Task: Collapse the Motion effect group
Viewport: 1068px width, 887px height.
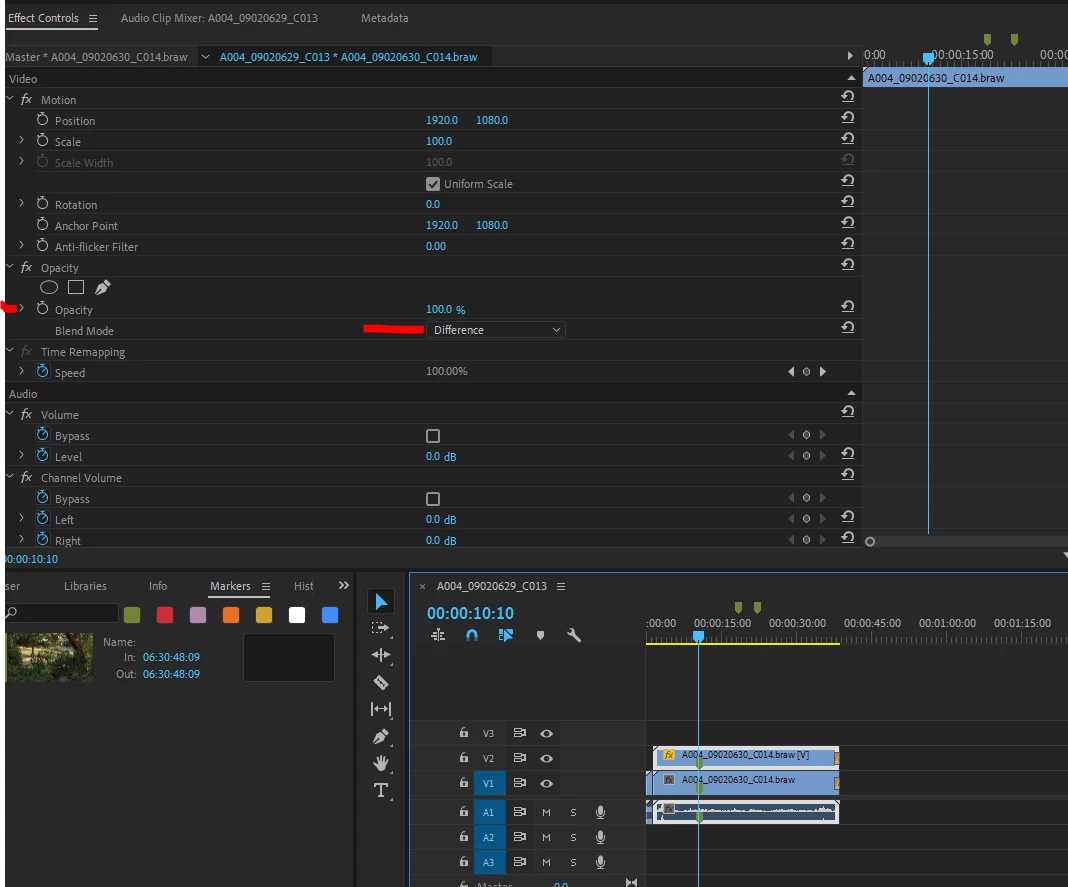Action: point(10,99)
